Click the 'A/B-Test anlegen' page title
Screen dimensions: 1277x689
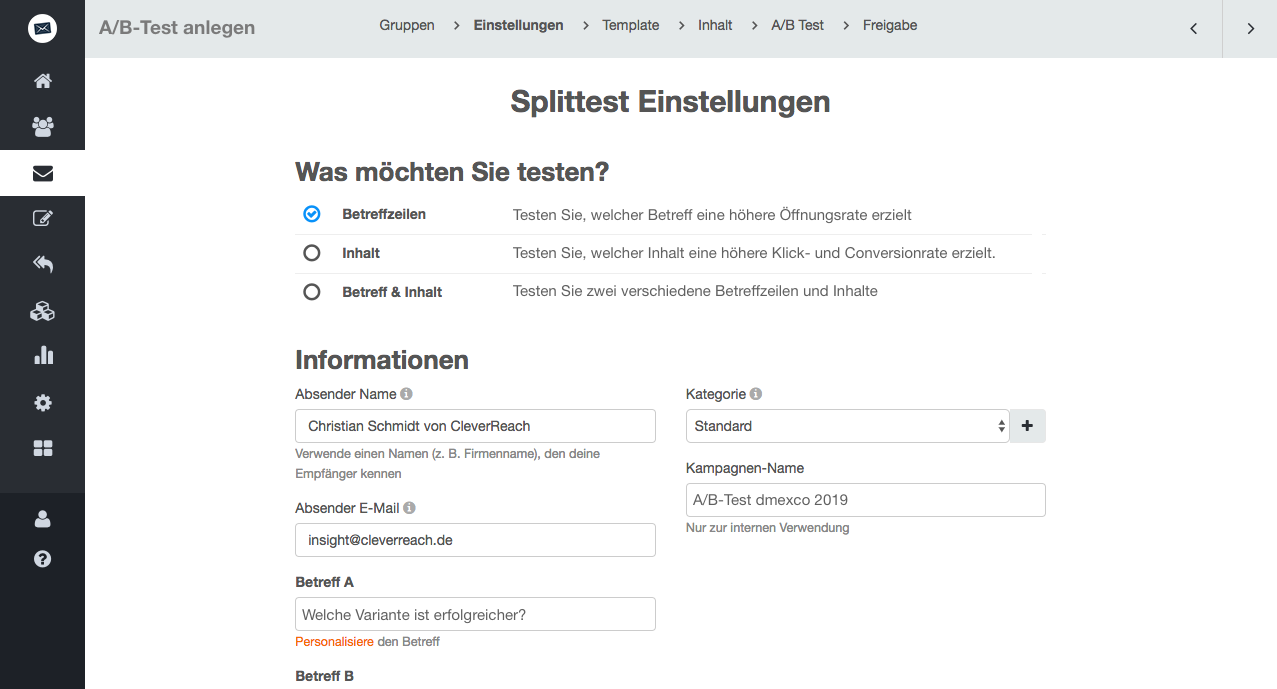pyautogui.click(x=177, y=27)
